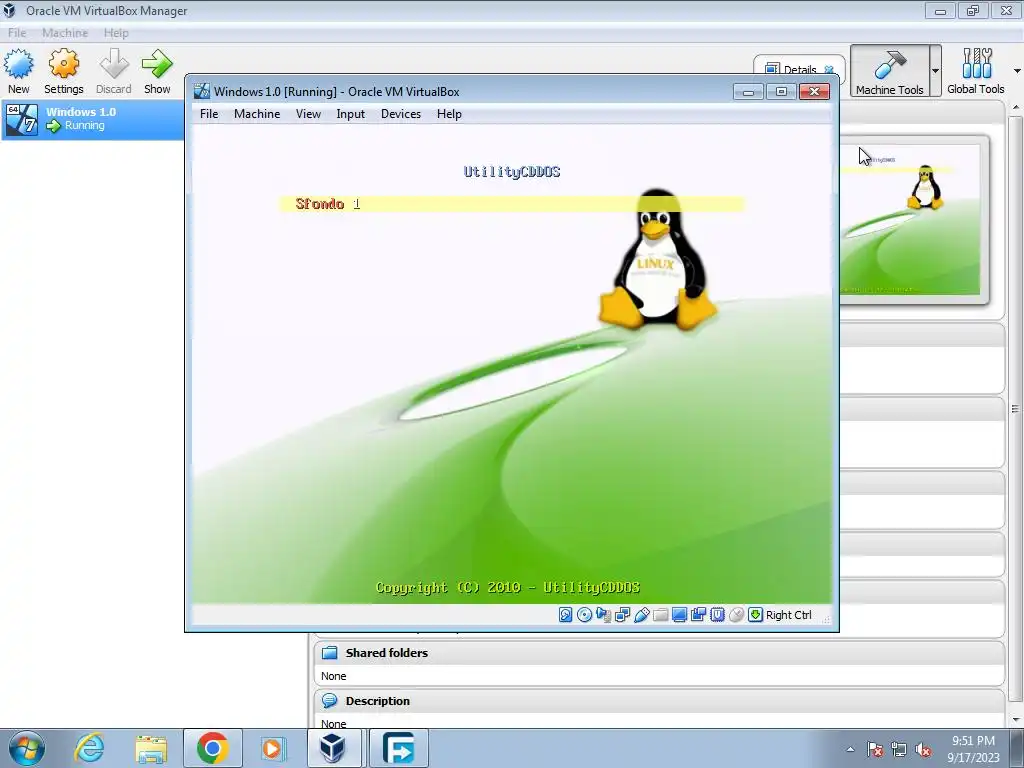The width and height of the screenshot is (1024, 768).
Task: Minimize the Windows 1.0 VM window
Action: 748,91
